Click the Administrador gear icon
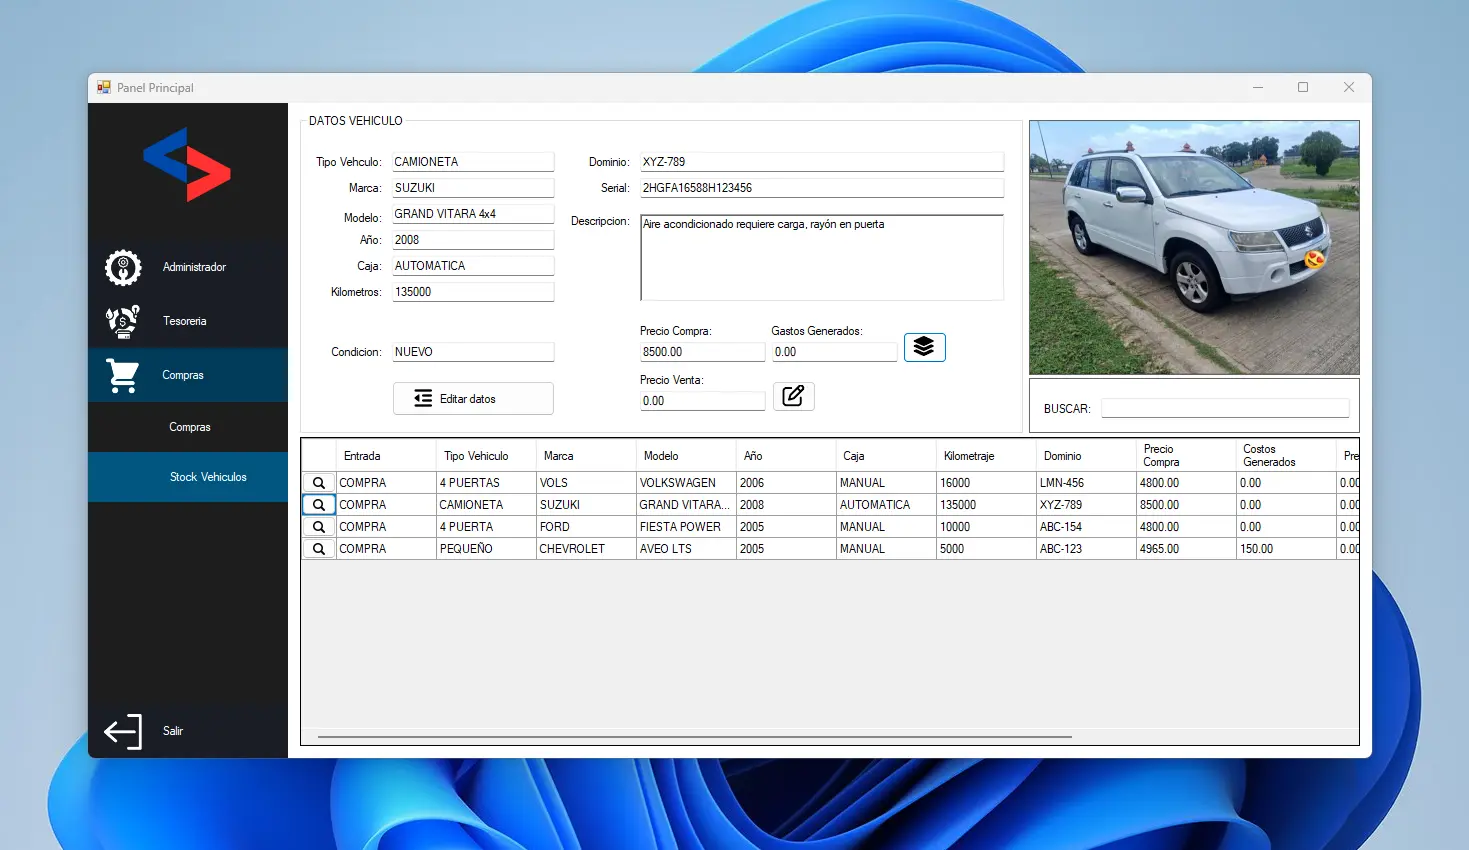Image resolution: width=1469 pixels, height=850 pixels. (123, 268)
